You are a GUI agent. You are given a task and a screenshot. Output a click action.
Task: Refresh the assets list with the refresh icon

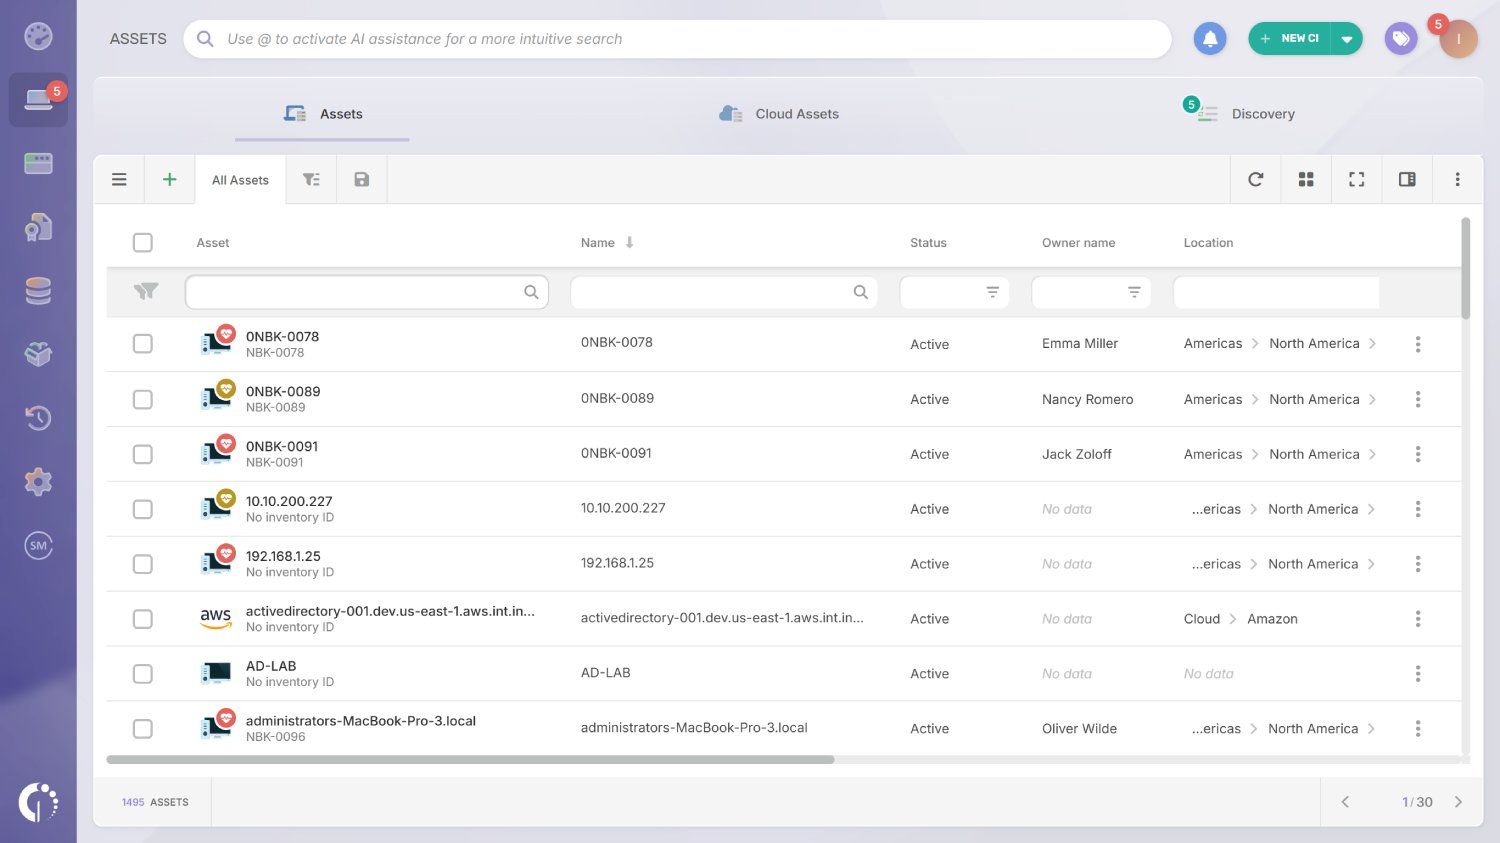pyautogui.click(x=1256, y=179)
